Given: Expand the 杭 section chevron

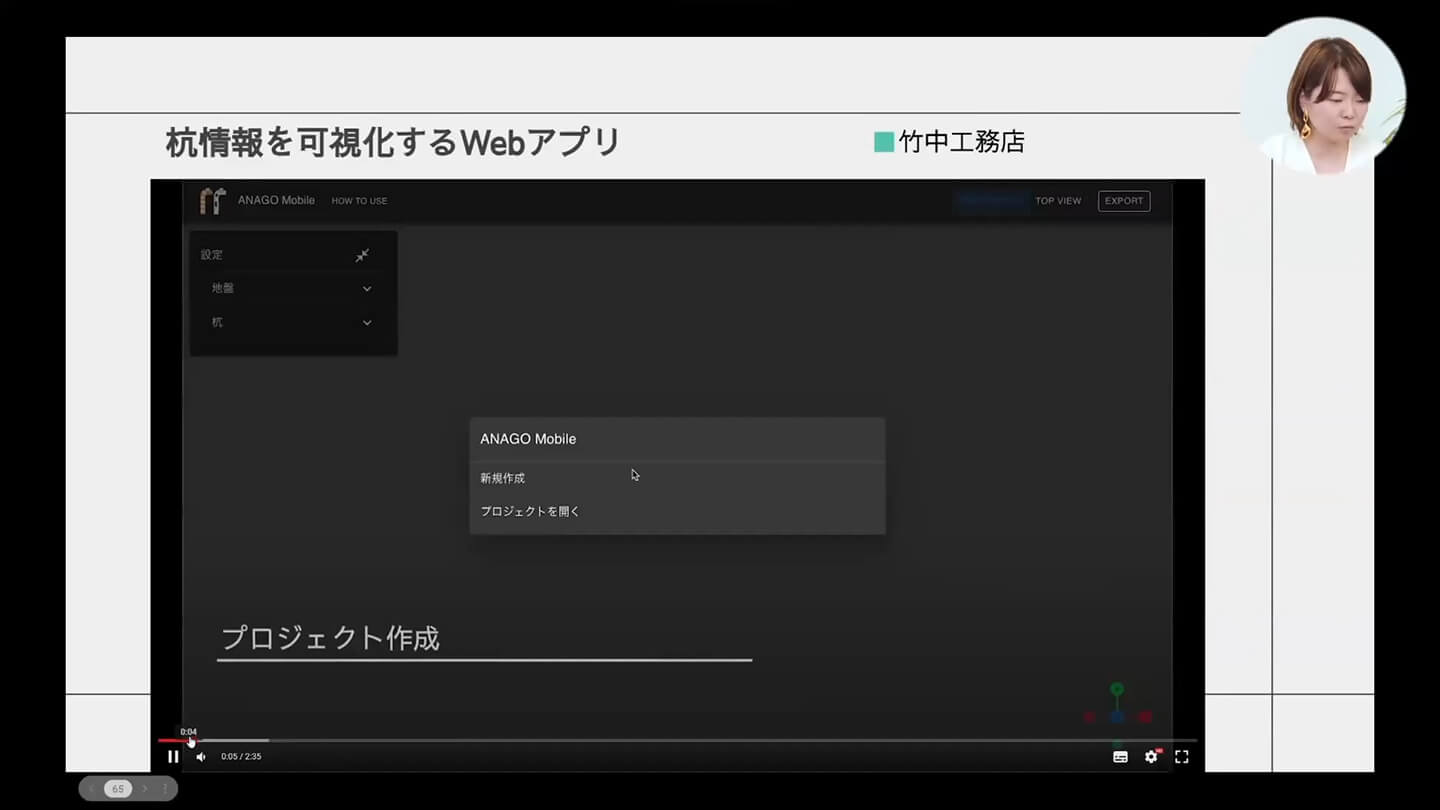Looking at the screenshot, I should click(x=367, y=323).
